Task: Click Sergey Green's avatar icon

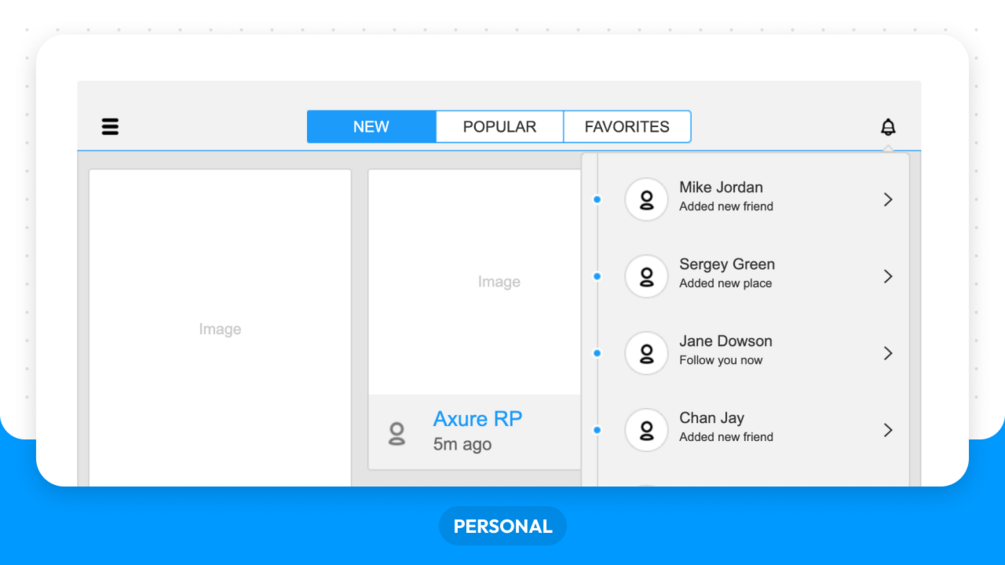Action: 647,277
